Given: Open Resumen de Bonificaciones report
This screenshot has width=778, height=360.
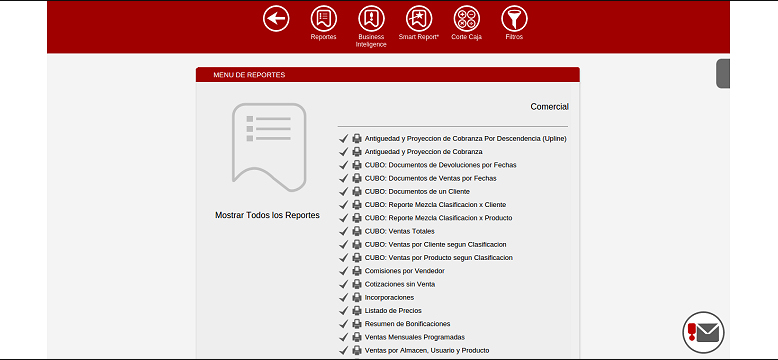Looking at the screenshot, I should coord(407,324).
